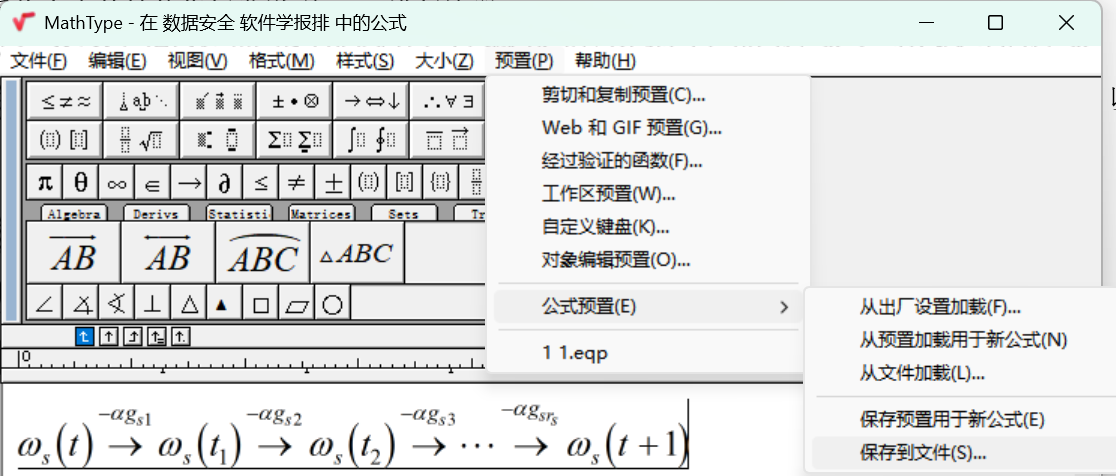Open the embellishments palette
The height and width of the screenshot is (476, 1116).
point(219,101)
